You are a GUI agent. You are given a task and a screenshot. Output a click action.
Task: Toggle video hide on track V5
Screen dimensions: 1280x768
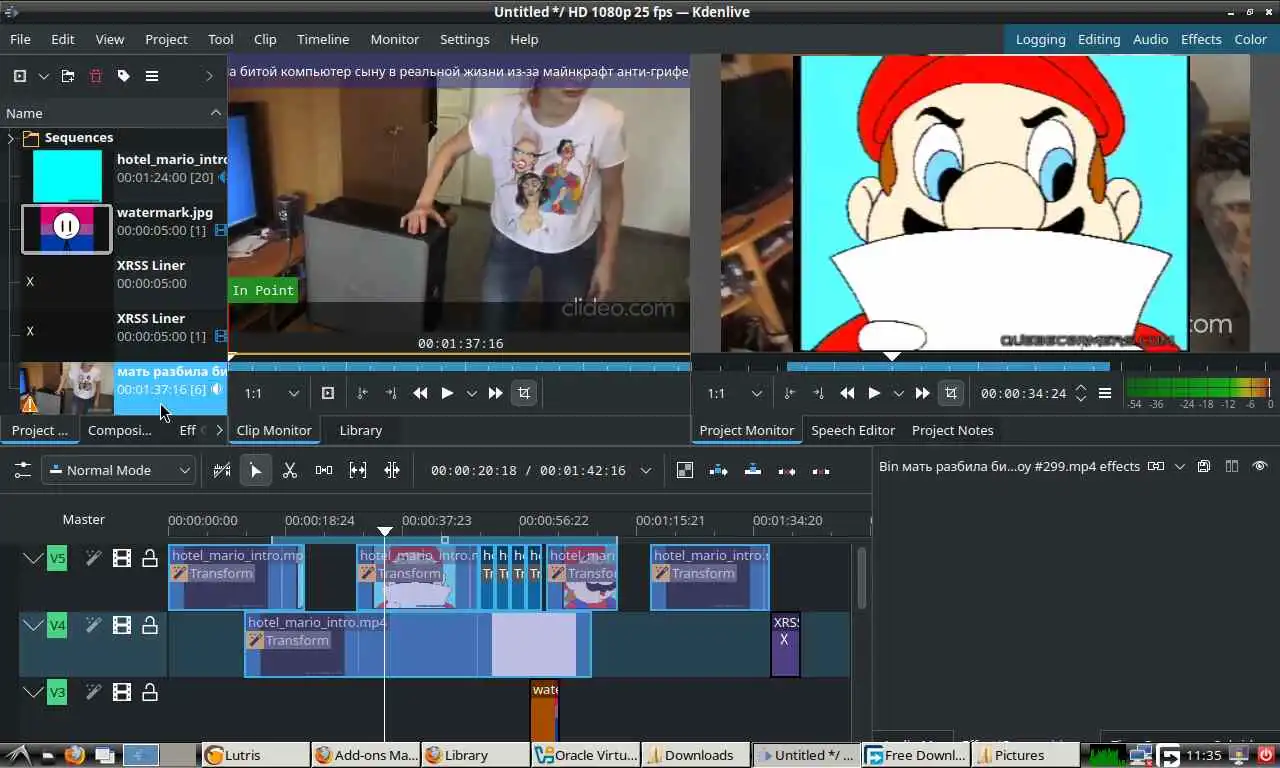click(122, 558)
